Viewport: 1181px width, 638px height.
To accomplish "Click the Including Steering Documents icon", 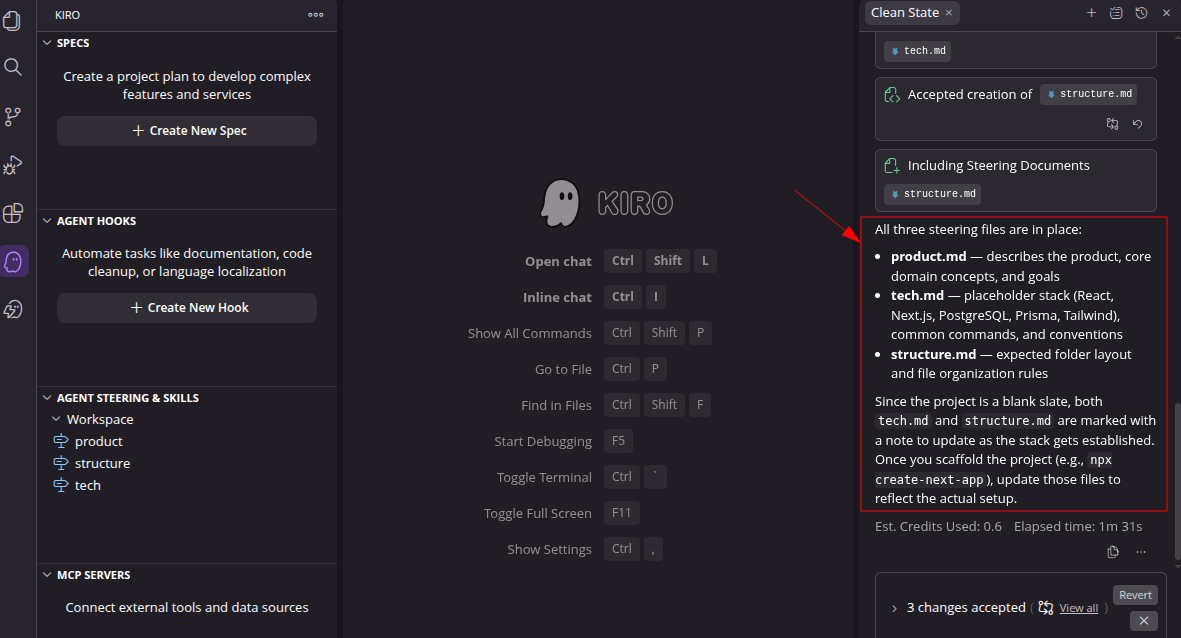I will click(892, 166).
